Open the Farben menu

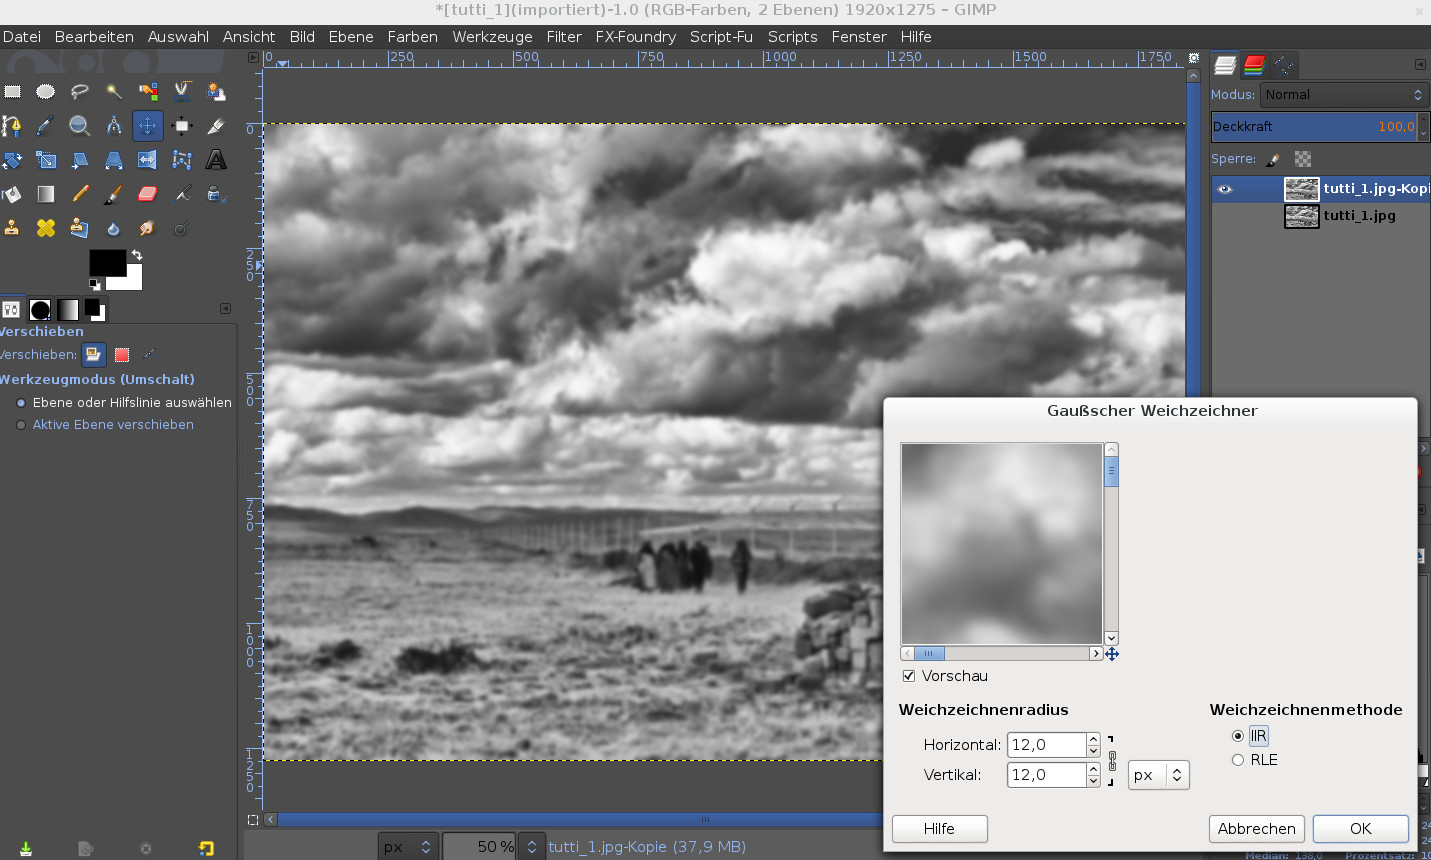(x=412, y=37)
